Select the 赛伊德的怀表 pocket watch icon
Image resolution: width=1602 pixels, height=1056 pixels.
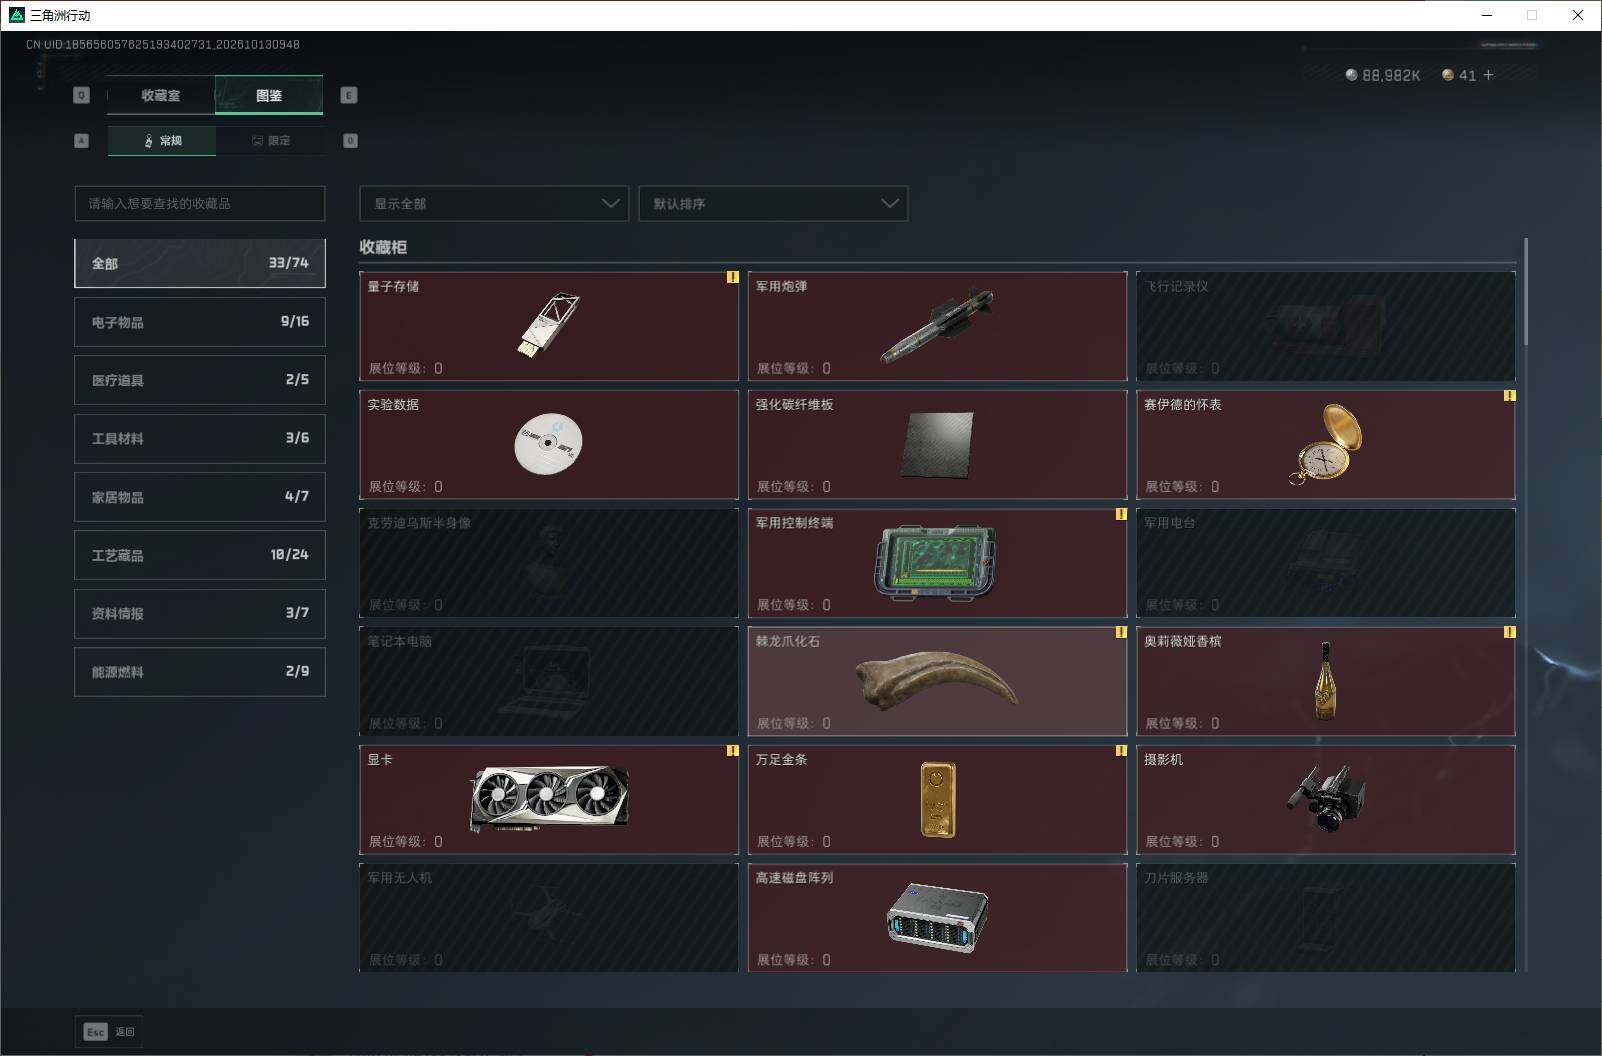pos(1328,444)
